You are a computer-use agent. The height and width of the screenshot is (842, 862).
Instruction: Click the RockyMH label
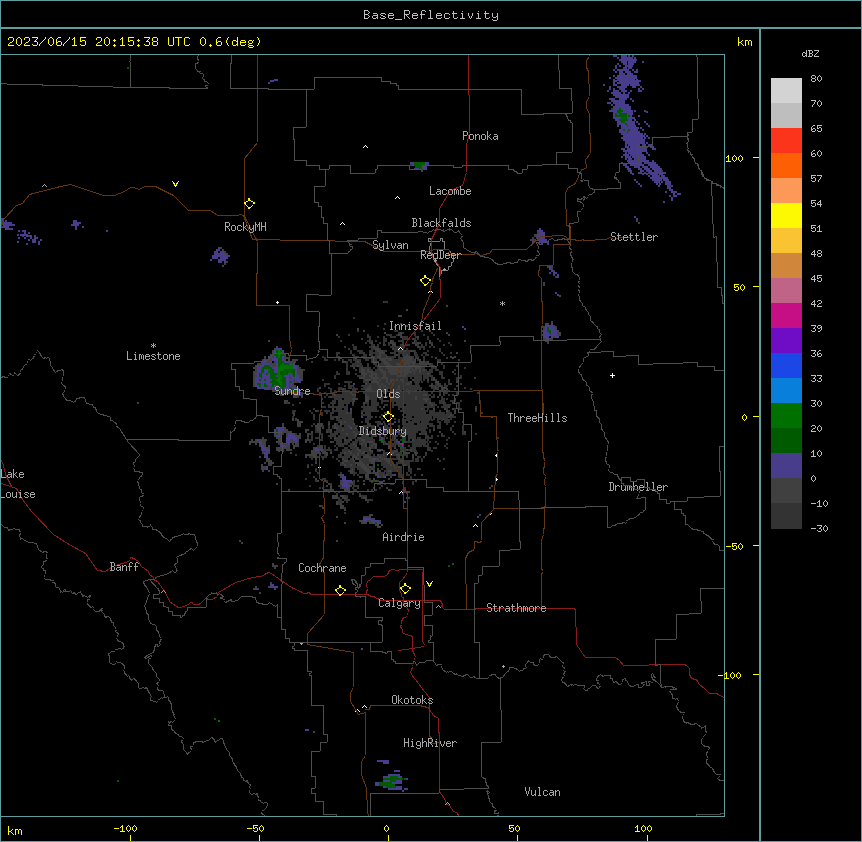coord(245,227)
